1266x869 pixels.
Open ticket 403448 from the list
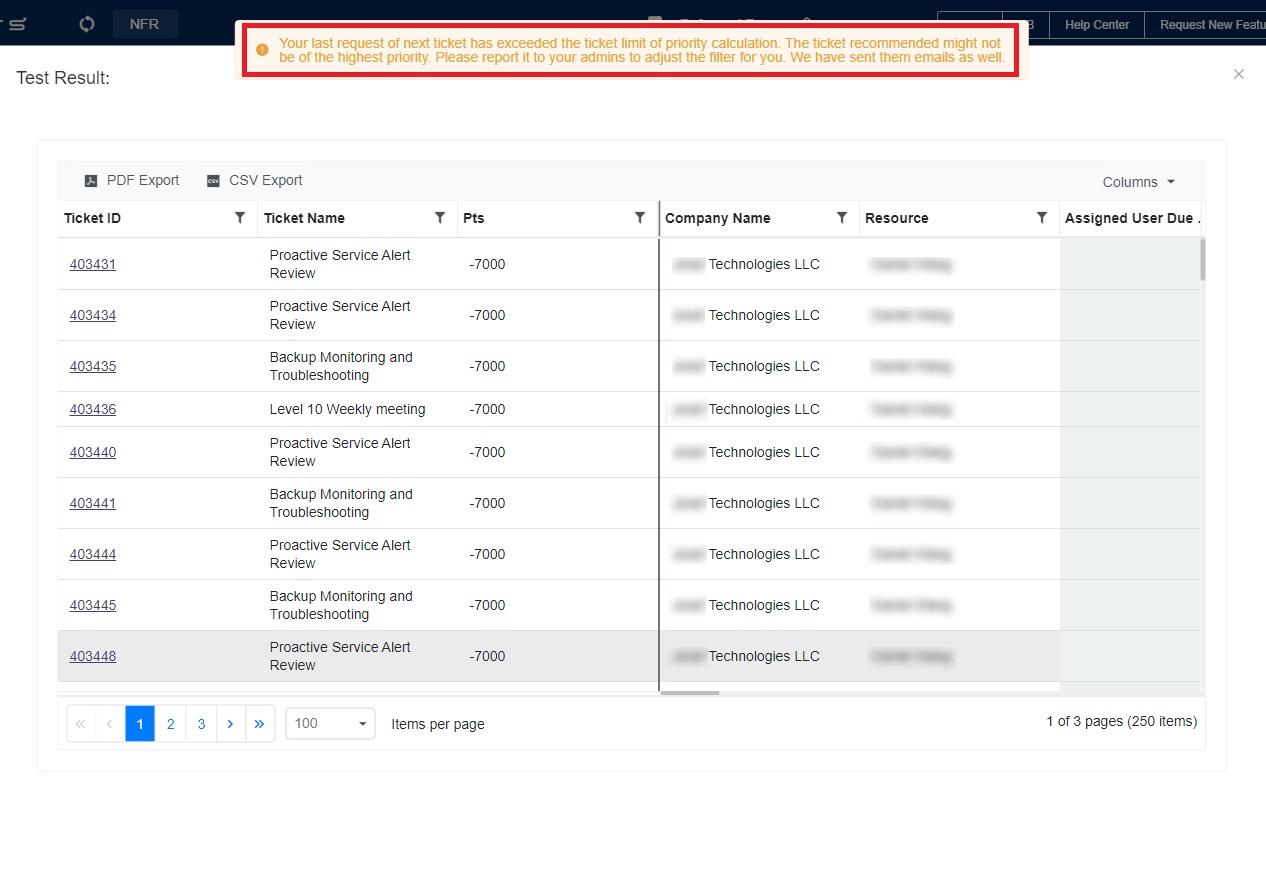[92, 656]
